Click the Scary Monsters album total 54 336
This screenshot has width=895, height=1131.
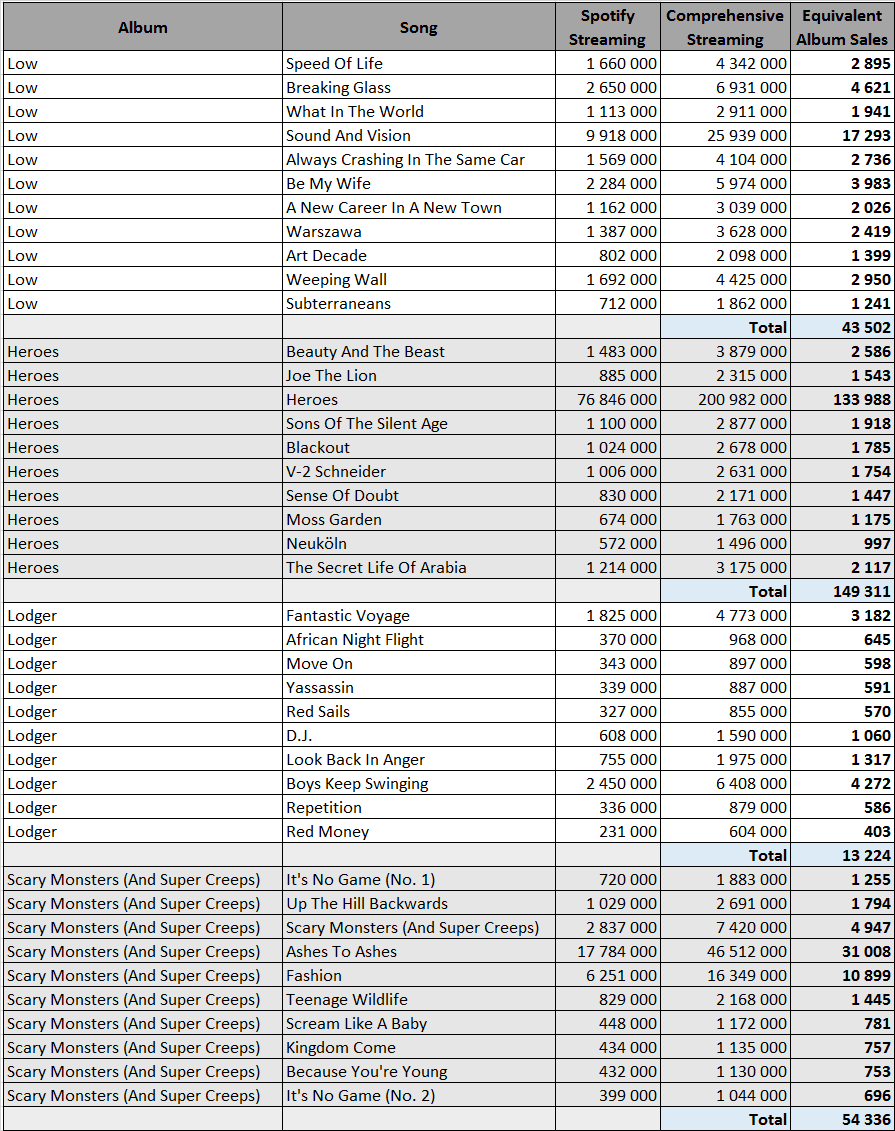842,1119
